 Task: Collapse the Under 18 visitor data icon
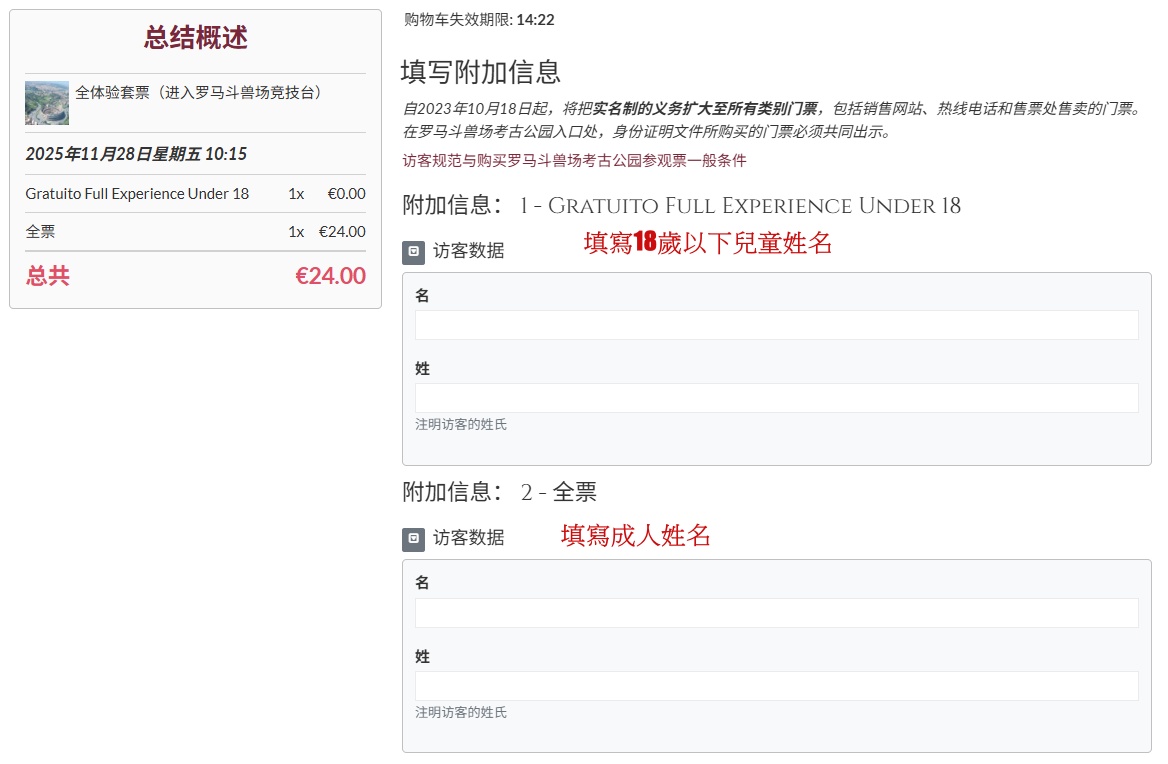[x=414, y=252]
